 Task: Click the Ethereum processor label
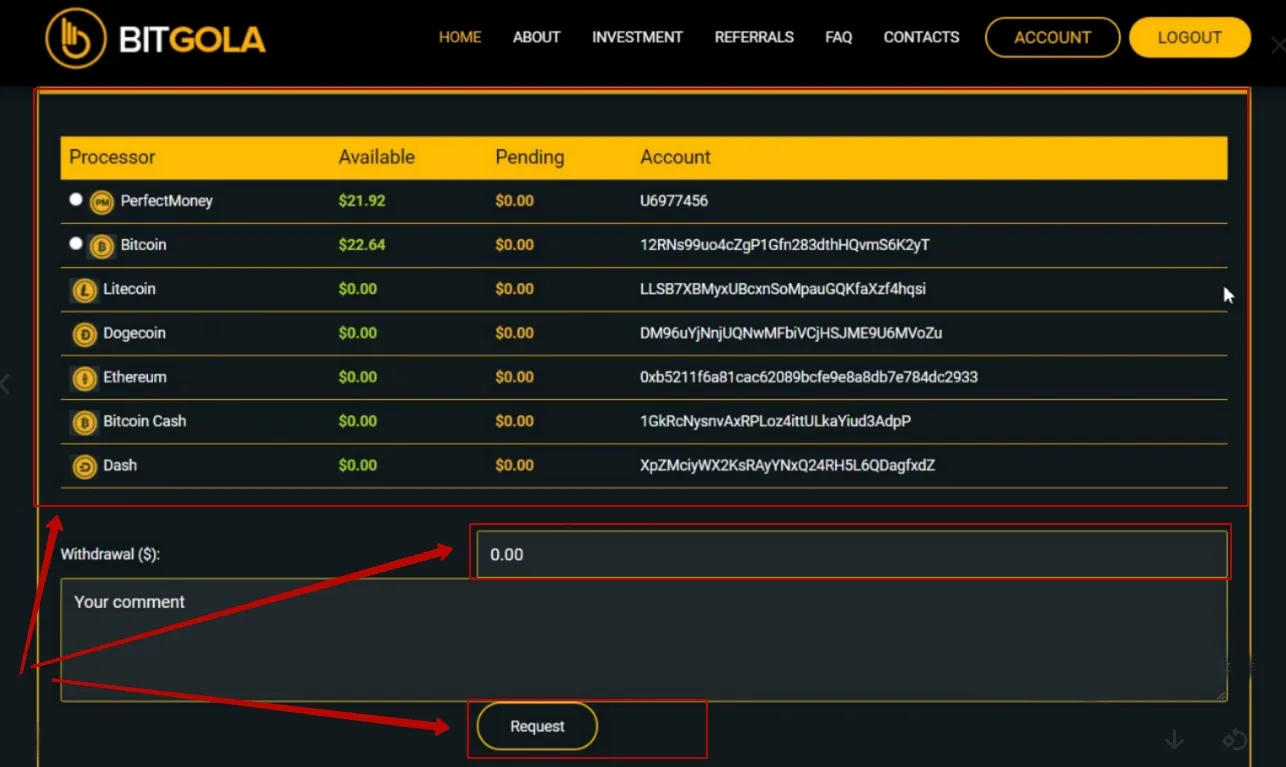coord(135,377)
